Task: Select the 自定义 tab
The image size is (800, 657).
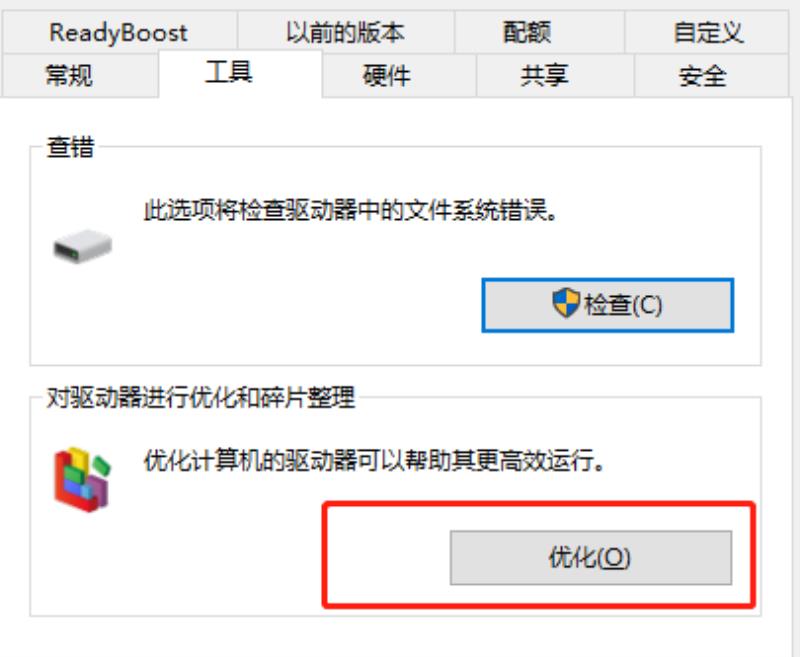Action: click(707, 32)
